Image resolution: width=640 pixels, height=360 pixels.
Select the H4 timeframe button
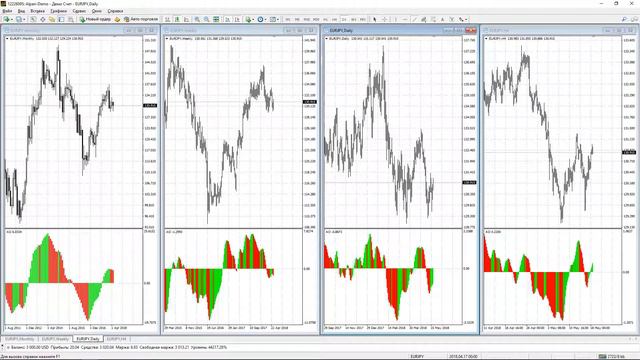point(335,19)
